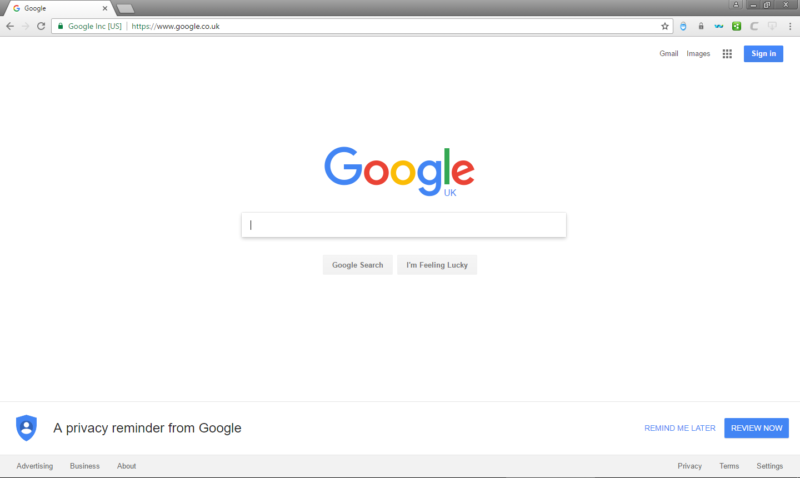This screenshot has height=478, width=800.
Task: Choose REMIND ME LATER
Action: 680,428
